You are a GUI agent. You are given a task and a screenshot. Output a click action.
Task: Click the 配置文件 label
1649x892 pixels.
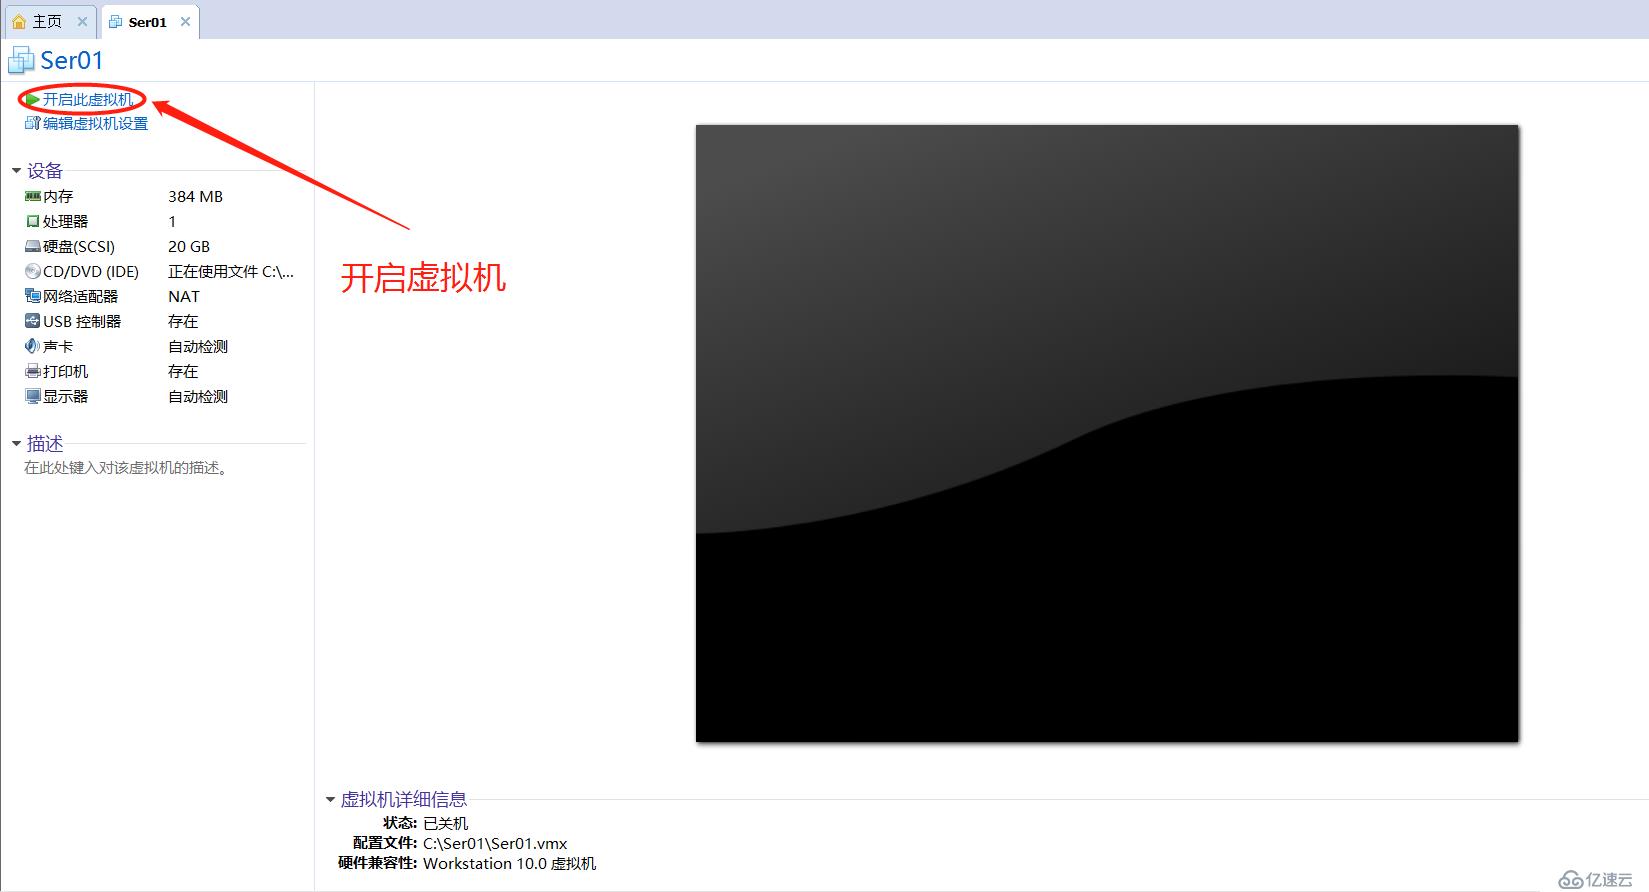[x=385, y=844]
